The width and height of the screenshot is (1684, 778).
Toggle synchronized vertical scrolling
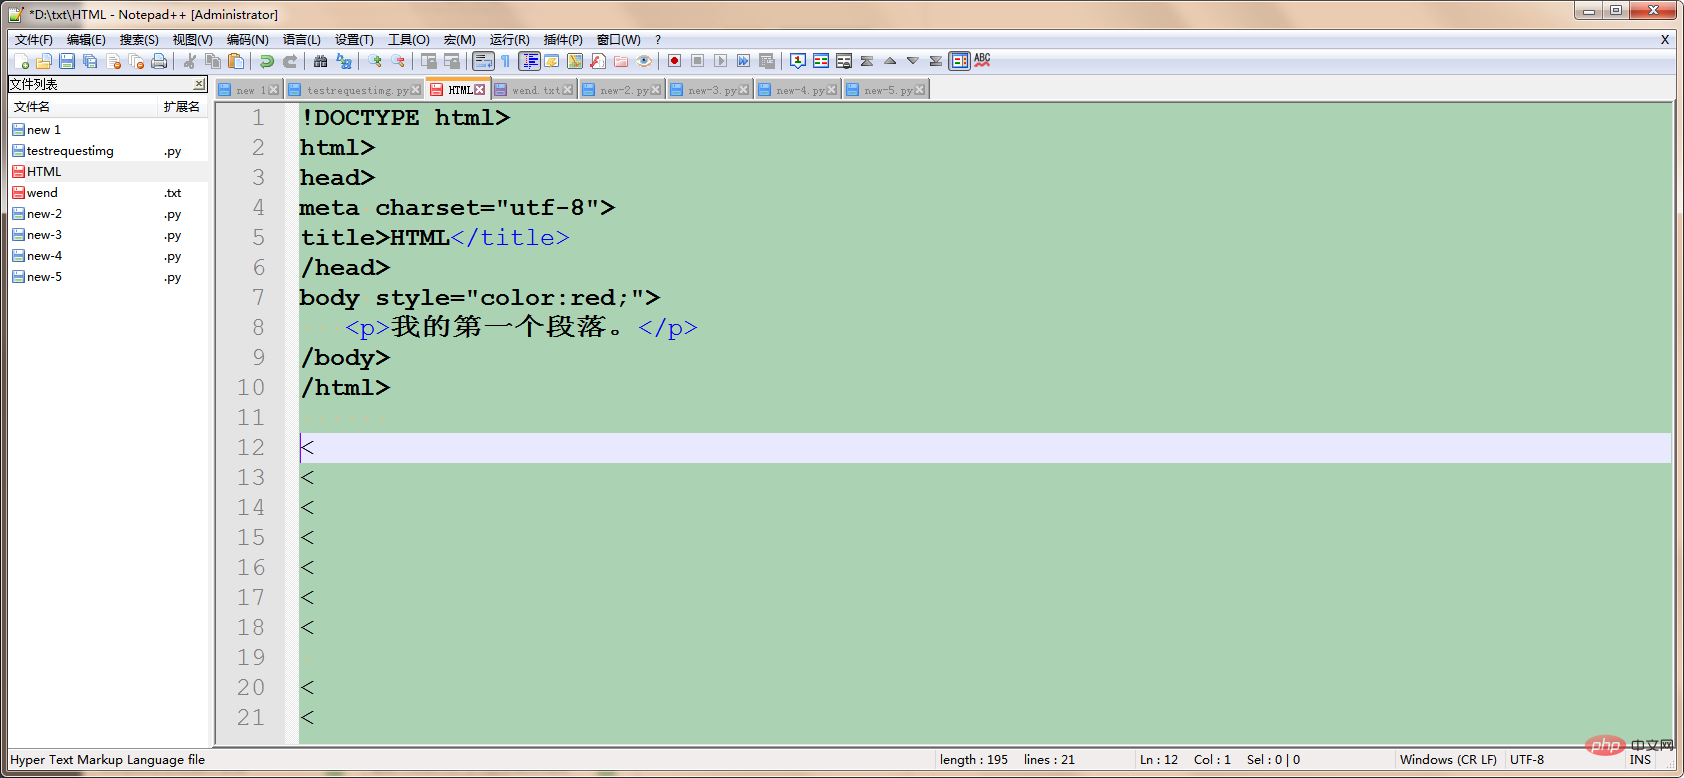pos(429,61)
